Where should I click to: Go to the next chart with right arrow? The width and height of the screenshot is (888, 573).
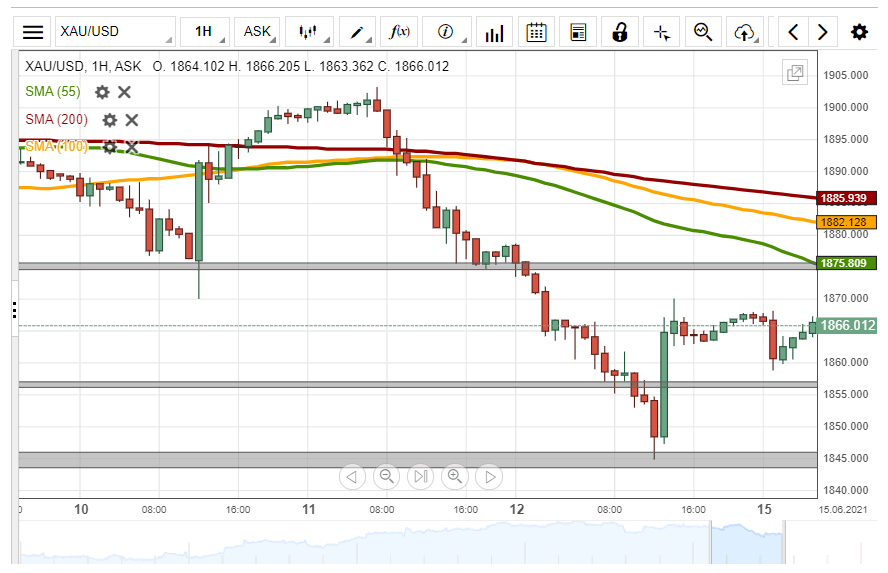tap(822, 32)
